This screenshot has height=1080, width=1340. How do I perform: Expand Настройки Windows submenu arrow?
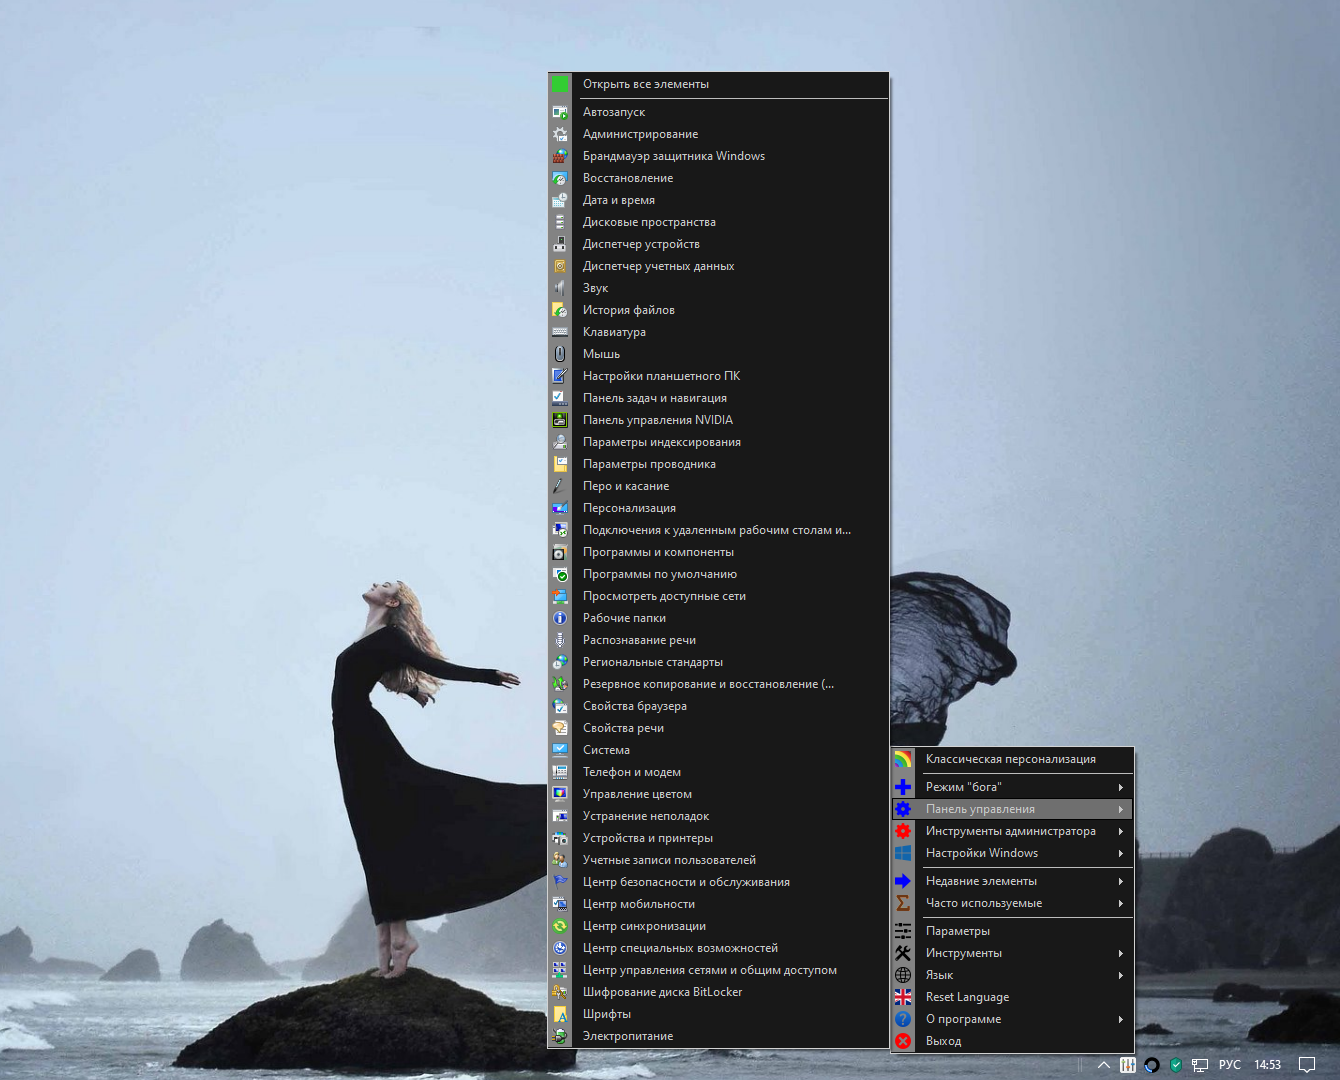pos(1121,853)
